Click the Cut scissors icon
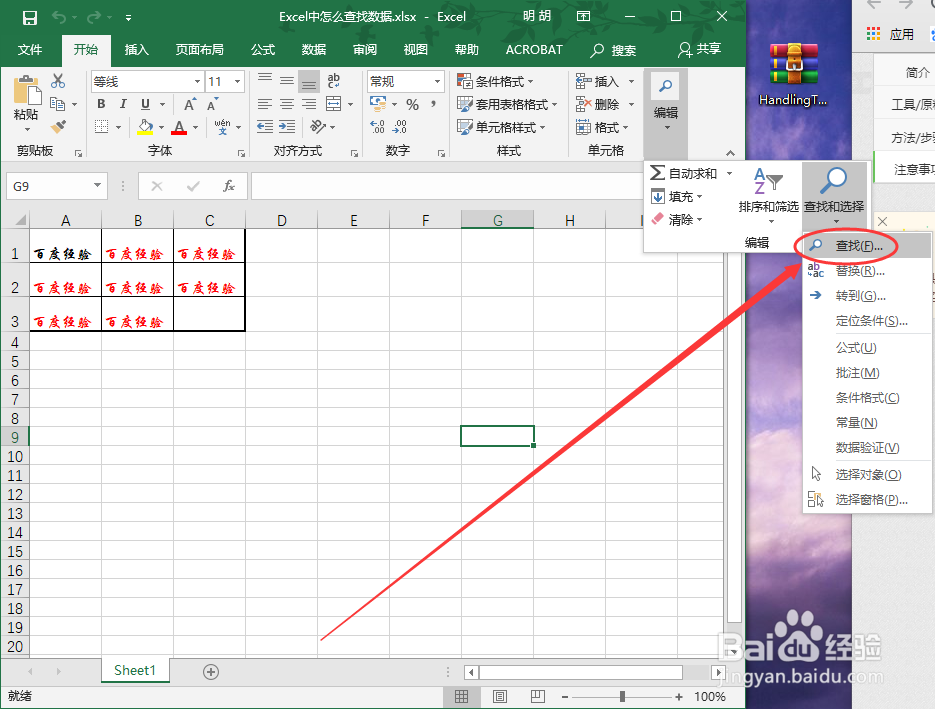 tap(58, 81)
